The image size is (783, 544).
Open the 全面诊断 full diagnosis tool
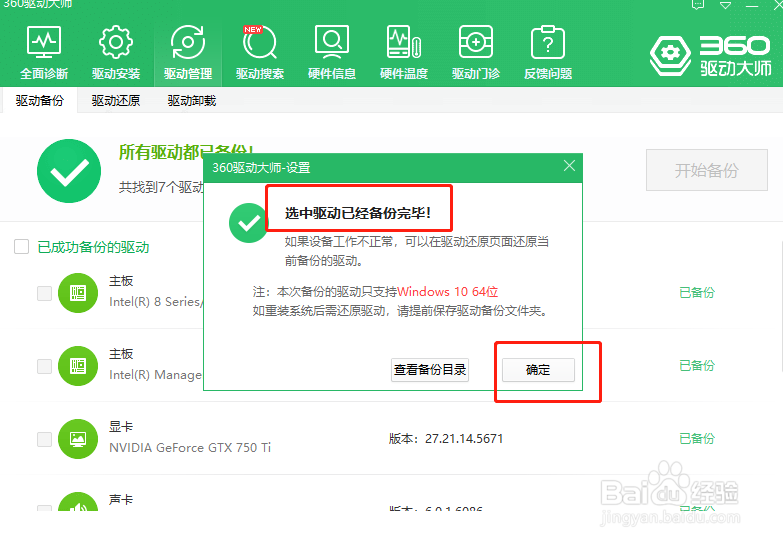tap(44, 53)
